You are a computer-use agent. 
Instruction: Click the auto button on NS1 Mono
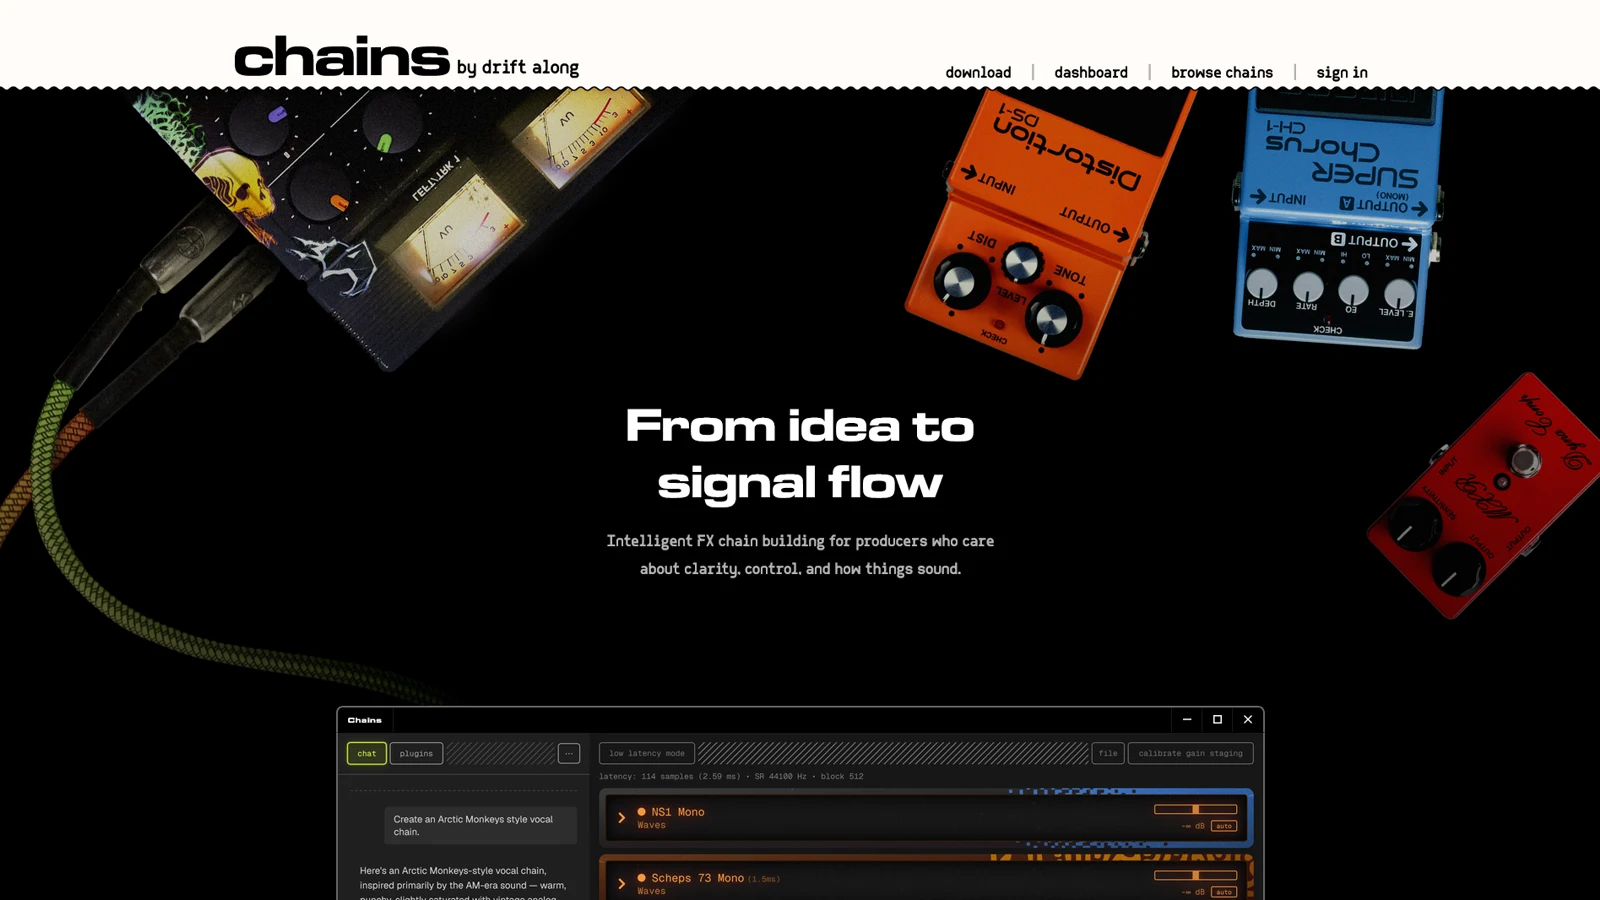(x=1224, y=826)
